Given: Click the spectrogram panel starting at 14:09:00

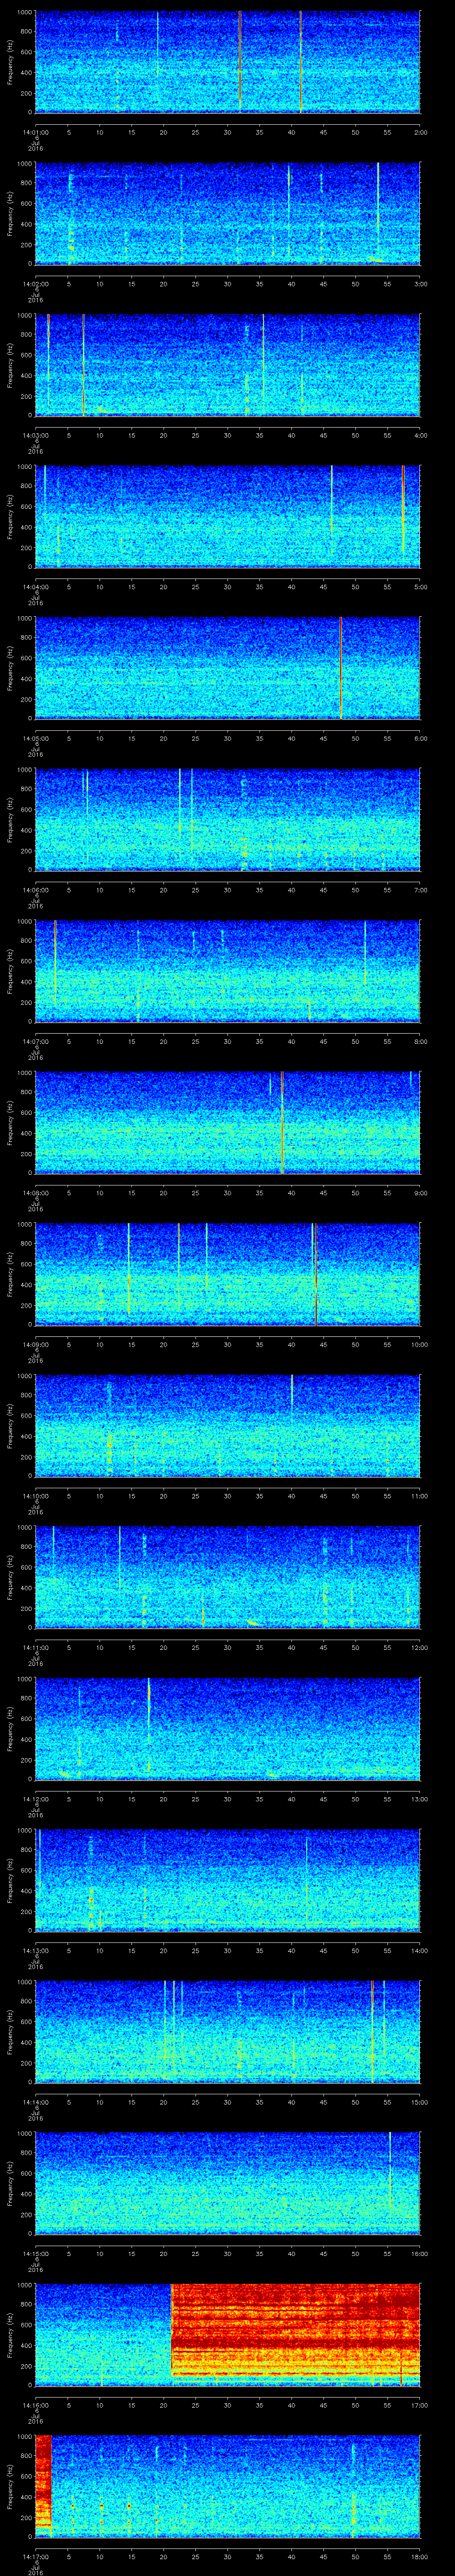Looking at the screenshot, I should (x=228, y=1274).
